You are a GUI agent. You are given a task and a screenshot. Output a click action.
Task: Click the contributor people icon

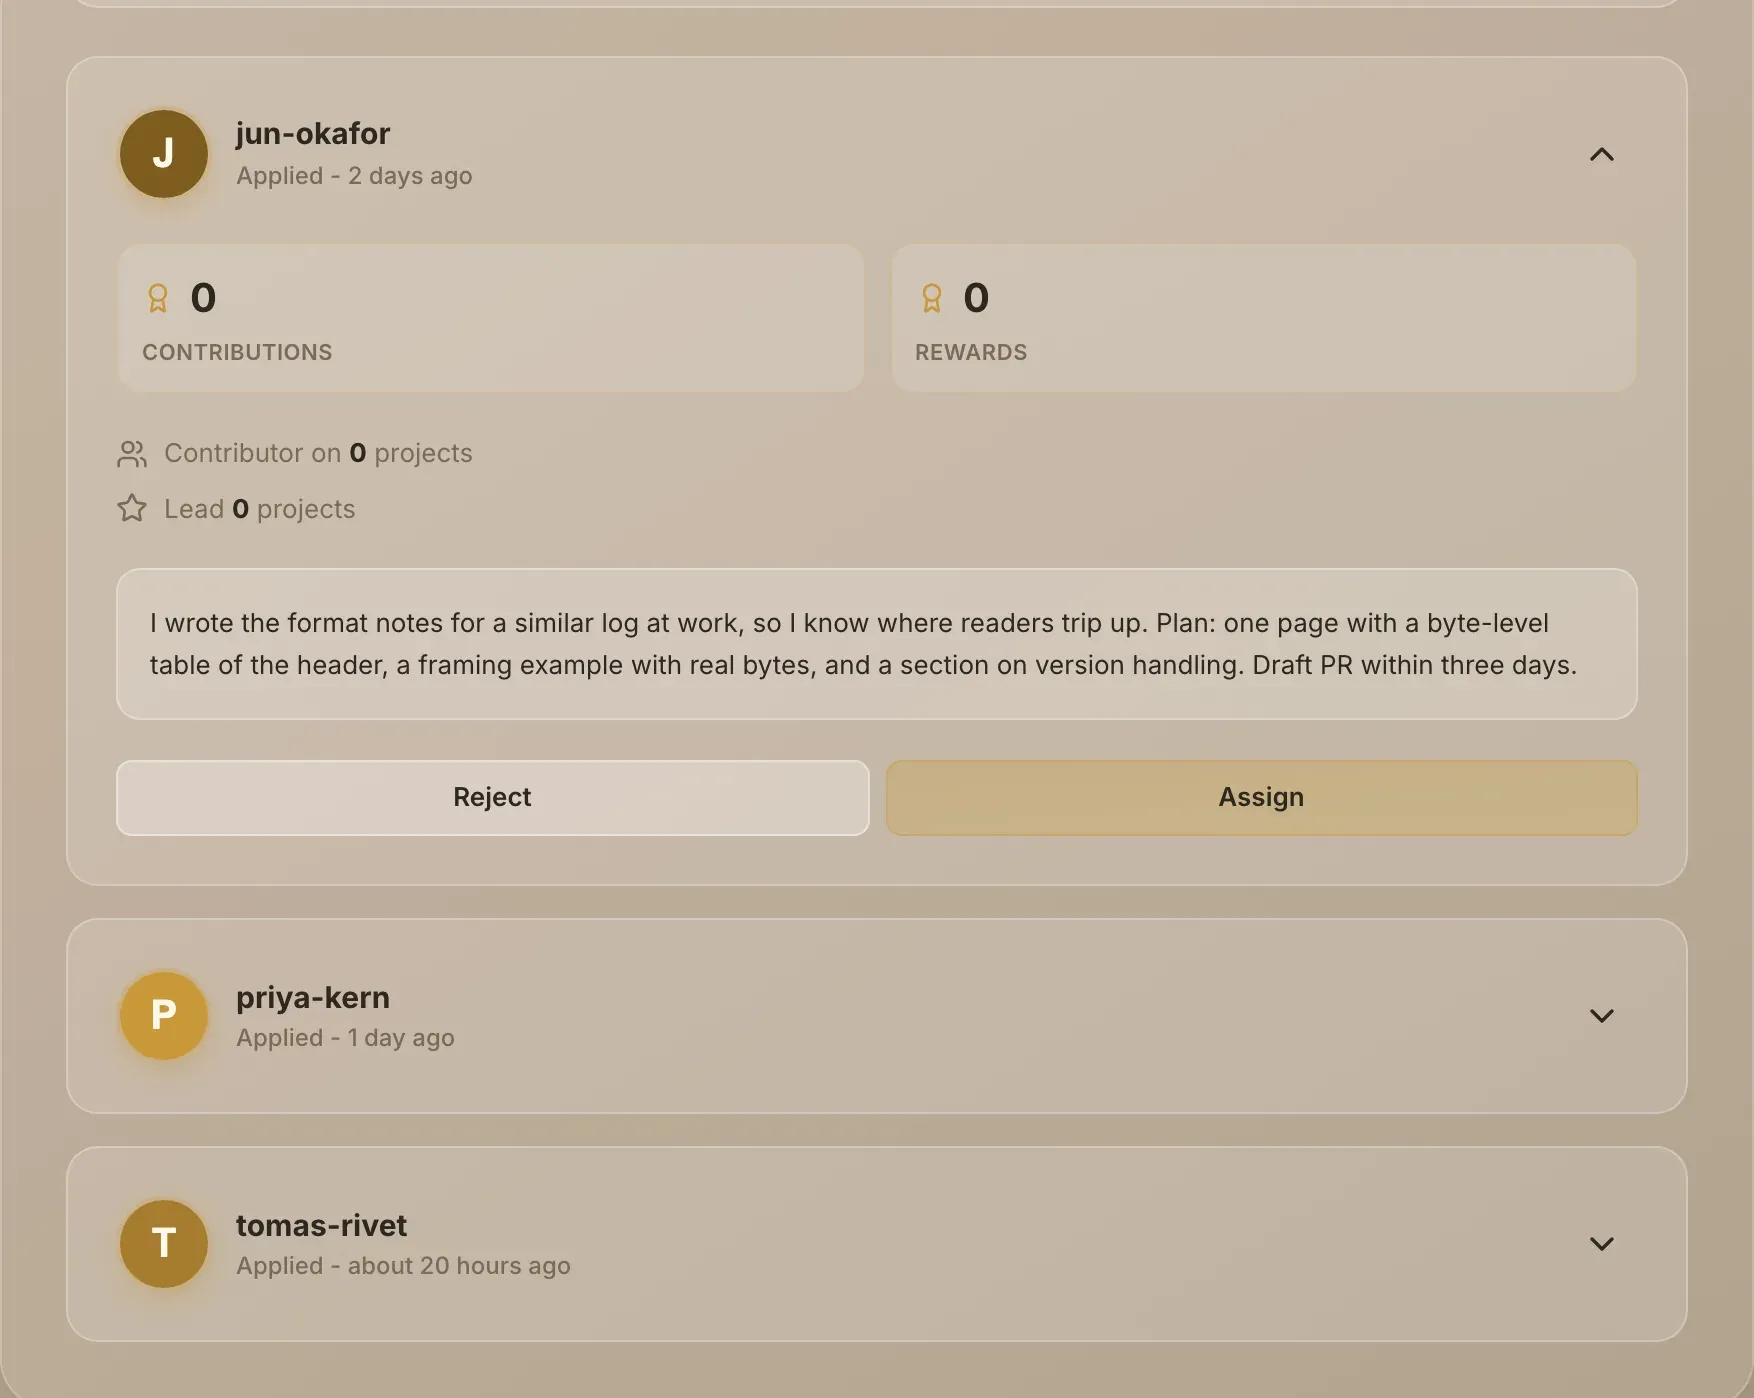click(x=132, y=454)
